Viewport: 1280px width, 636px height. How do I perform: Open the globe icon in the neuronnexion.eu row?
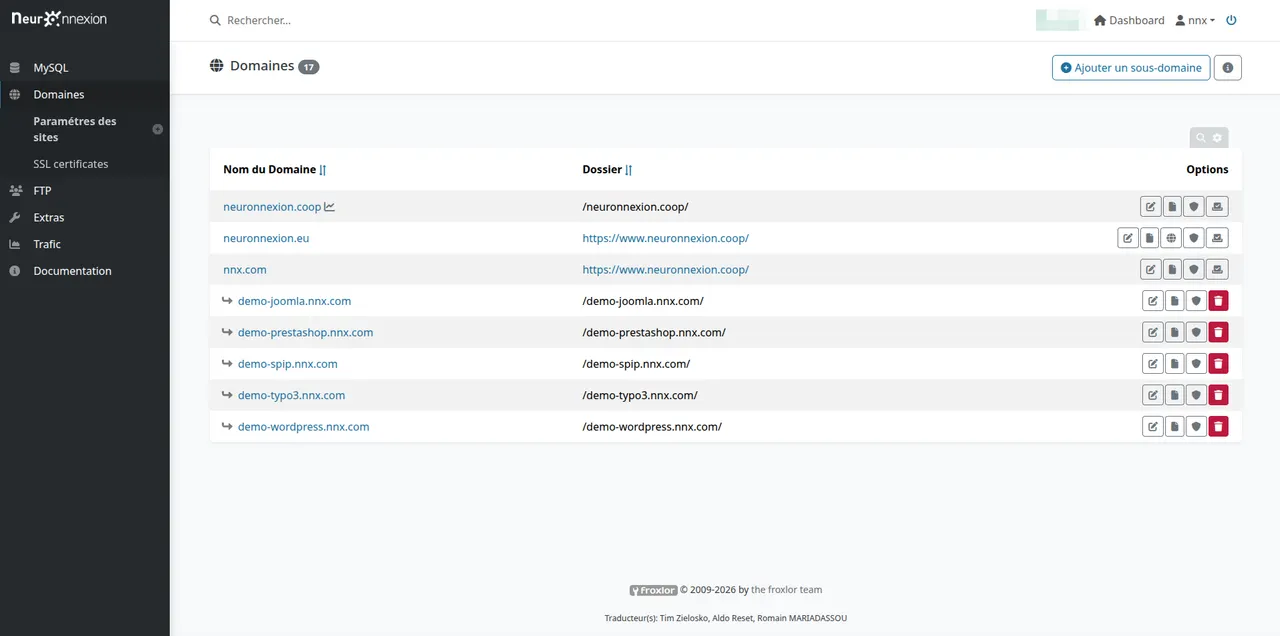1172,238
